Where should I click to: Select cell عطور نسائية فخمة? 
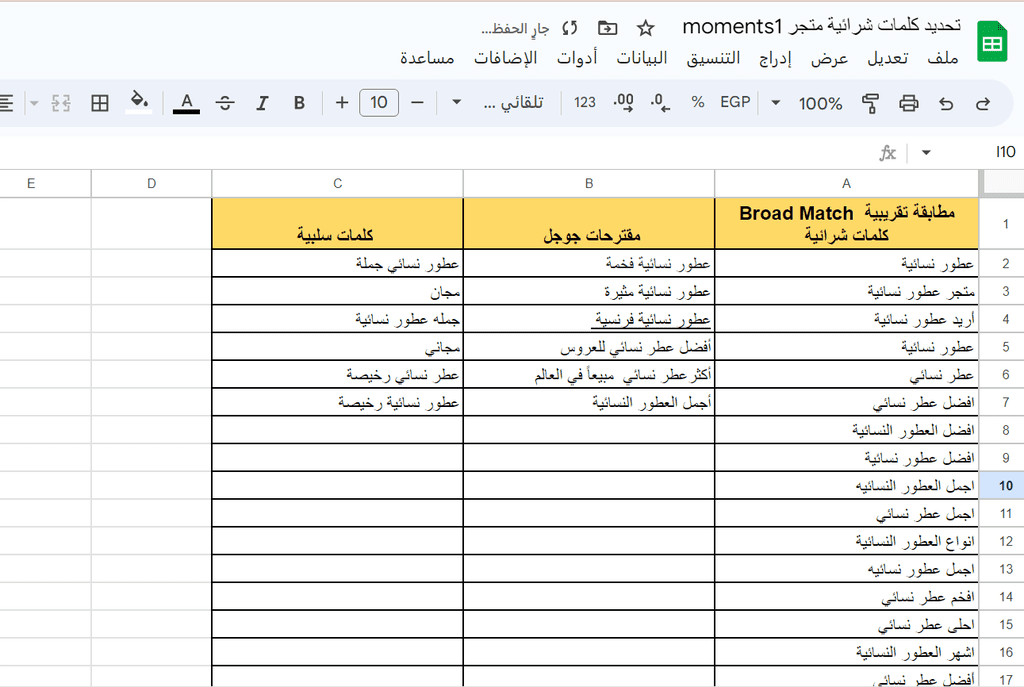589,263
